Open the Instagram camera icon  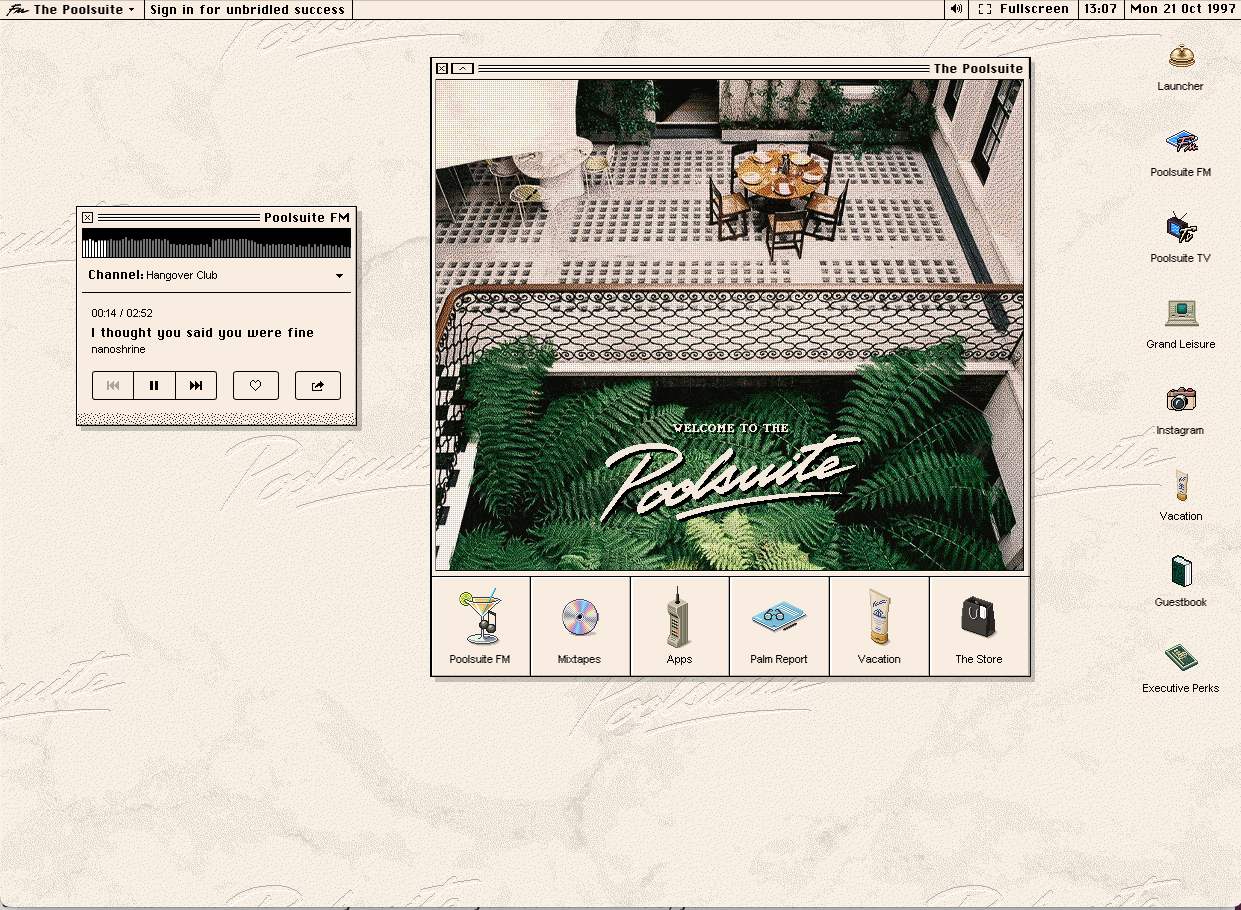1180,402
